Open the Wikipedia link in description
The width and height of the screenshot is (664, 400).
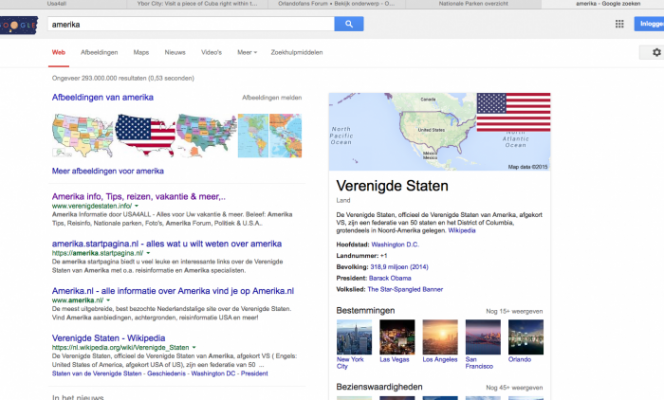(x=462, y=231)
